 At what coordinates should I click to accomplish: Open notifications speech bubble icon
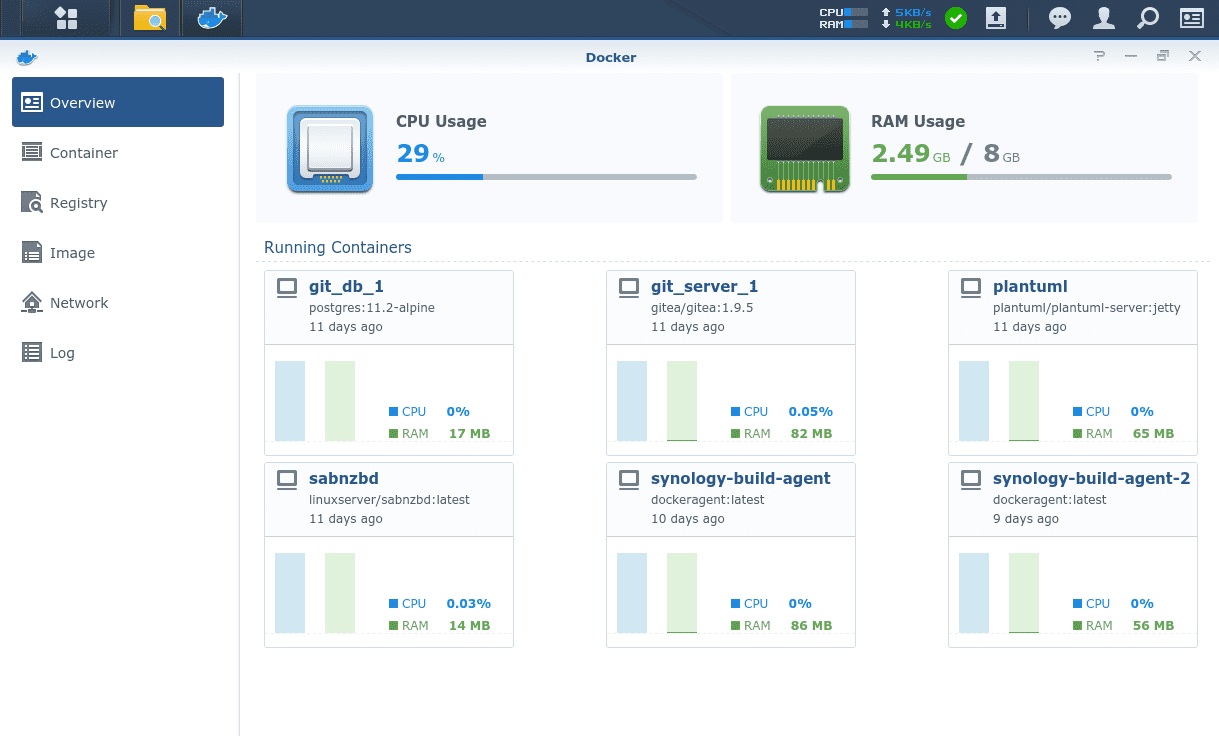pos(1060,18)
